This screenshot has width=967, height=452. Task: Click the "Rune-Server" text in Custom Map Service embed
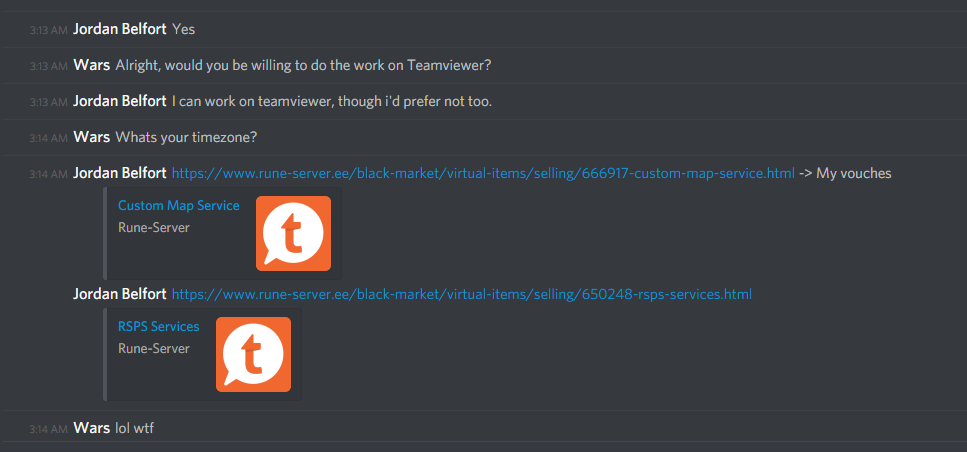154,228
